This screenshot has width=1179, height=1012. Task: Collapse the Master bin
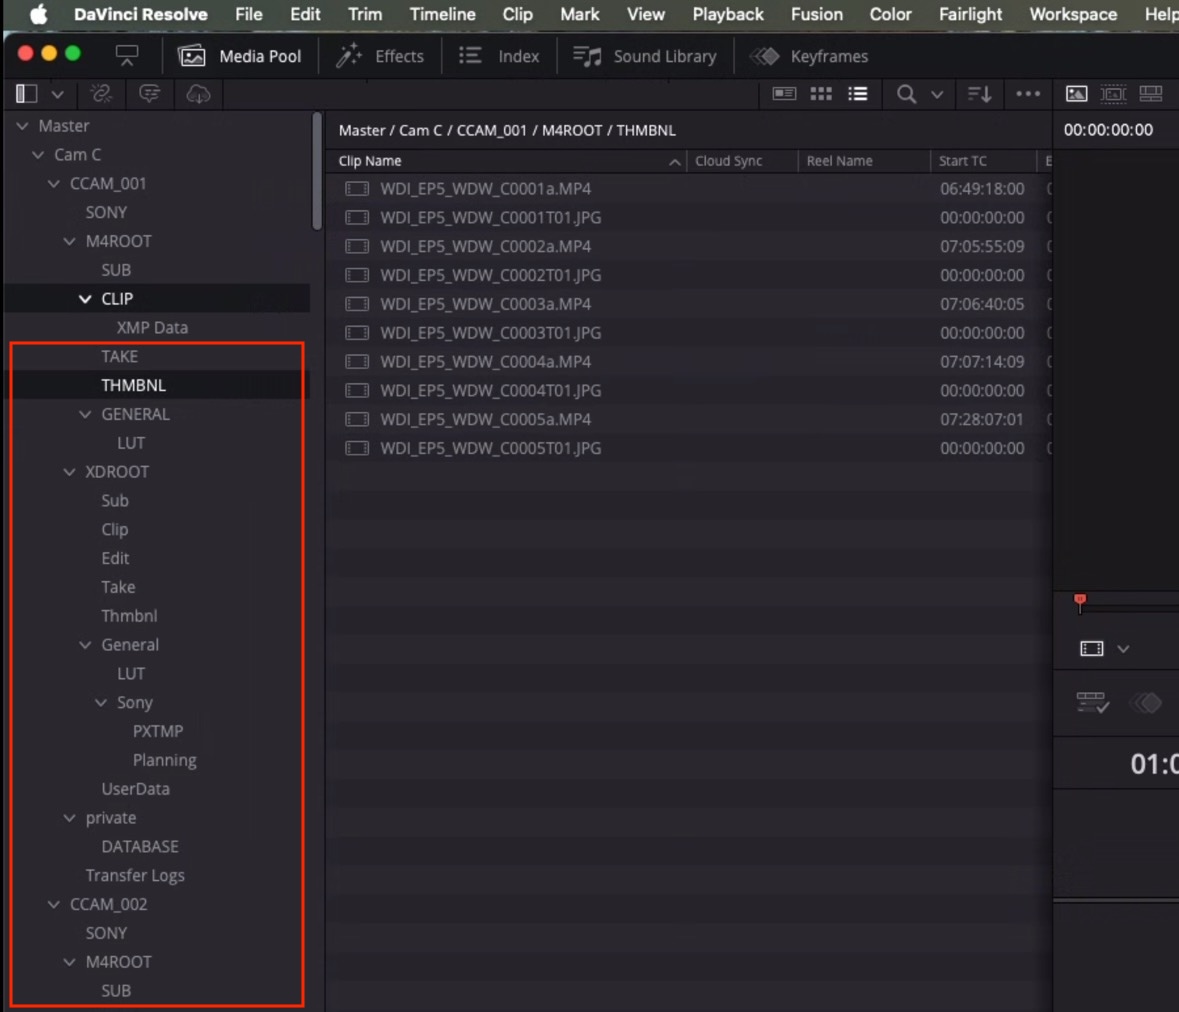pyautogui.click(x=23, y=126)
